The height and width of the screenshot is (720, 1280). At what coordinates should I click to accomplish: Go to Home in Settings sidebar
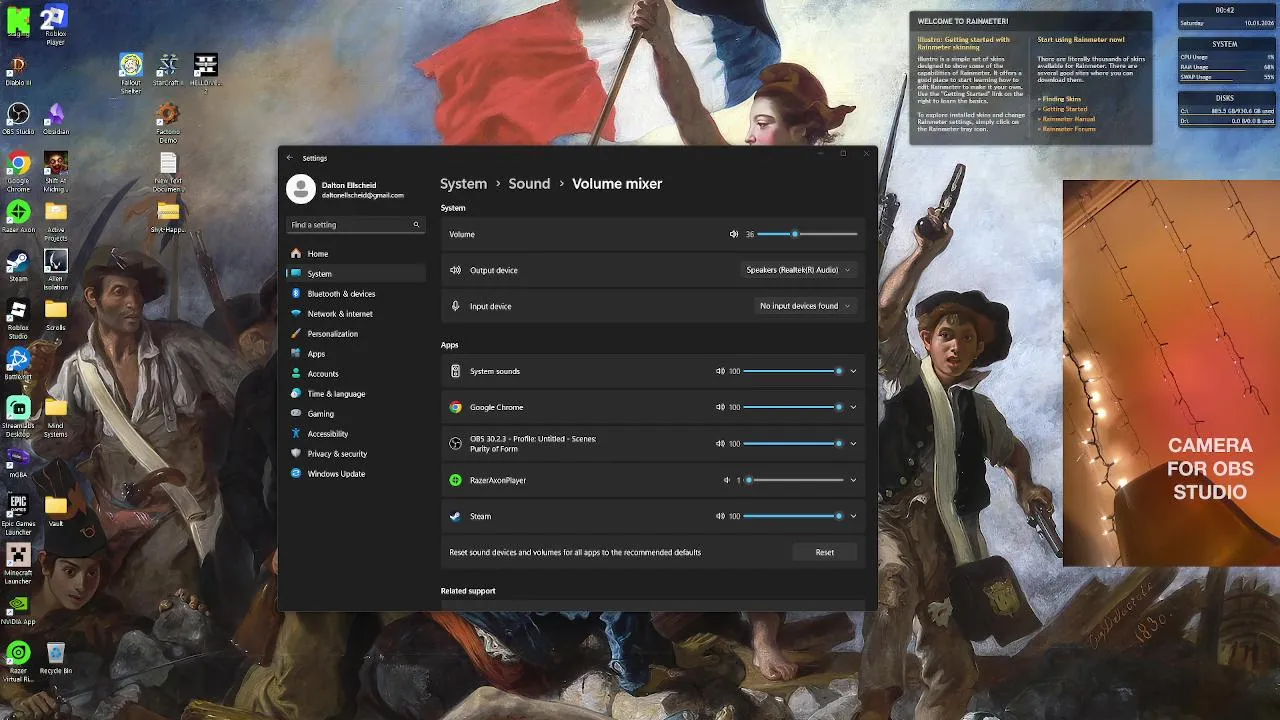(x=355, y=254)
